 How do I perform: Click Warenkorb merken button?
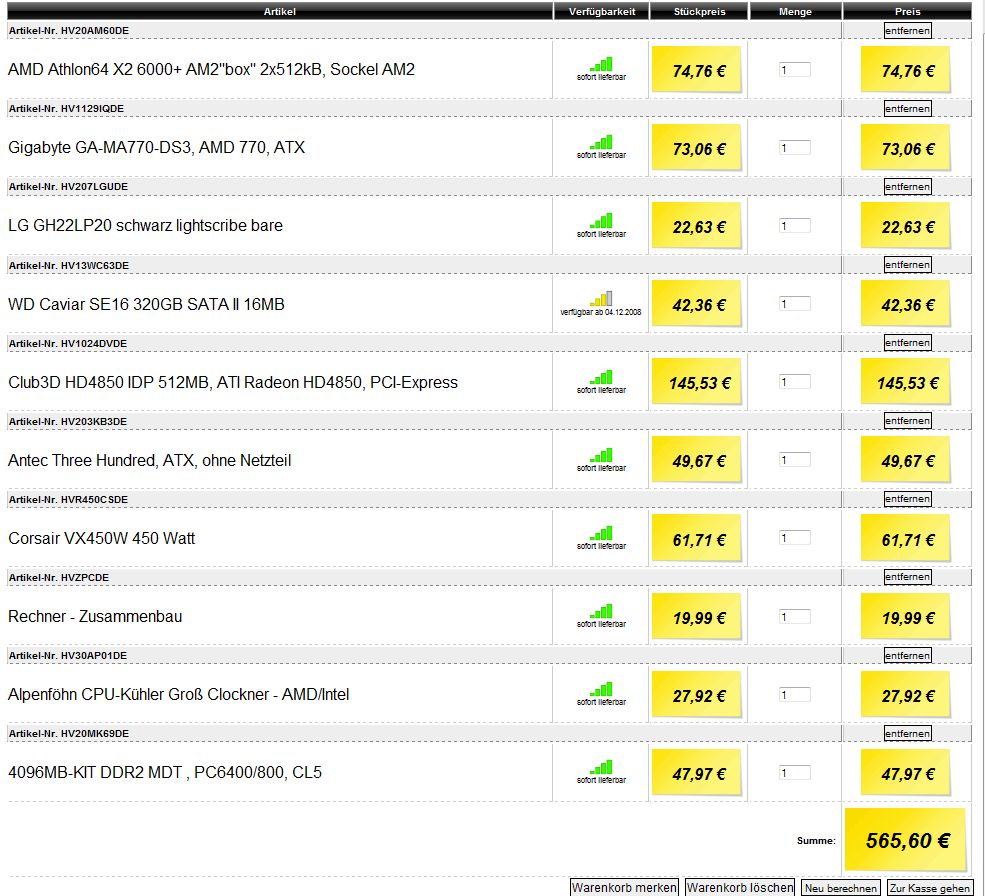coord(624,887)
